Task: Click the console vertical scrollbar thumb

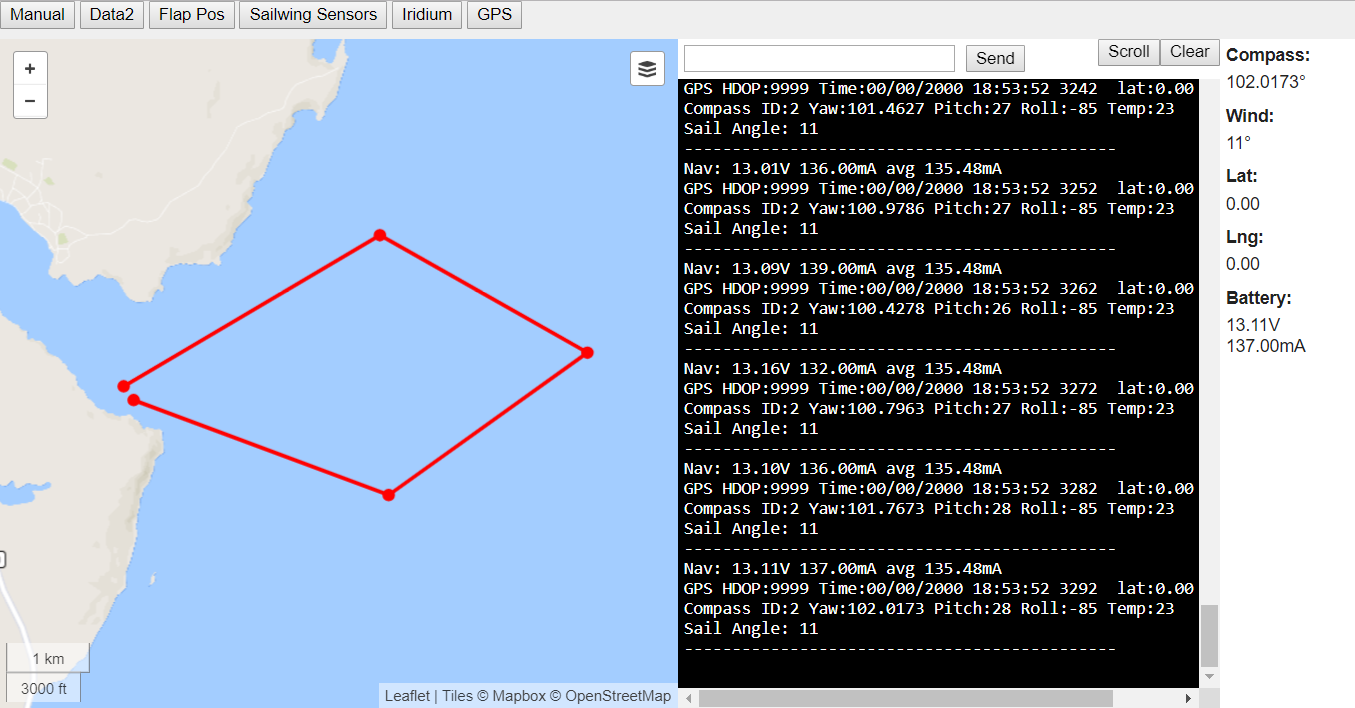Action: tap(1209, 635)
